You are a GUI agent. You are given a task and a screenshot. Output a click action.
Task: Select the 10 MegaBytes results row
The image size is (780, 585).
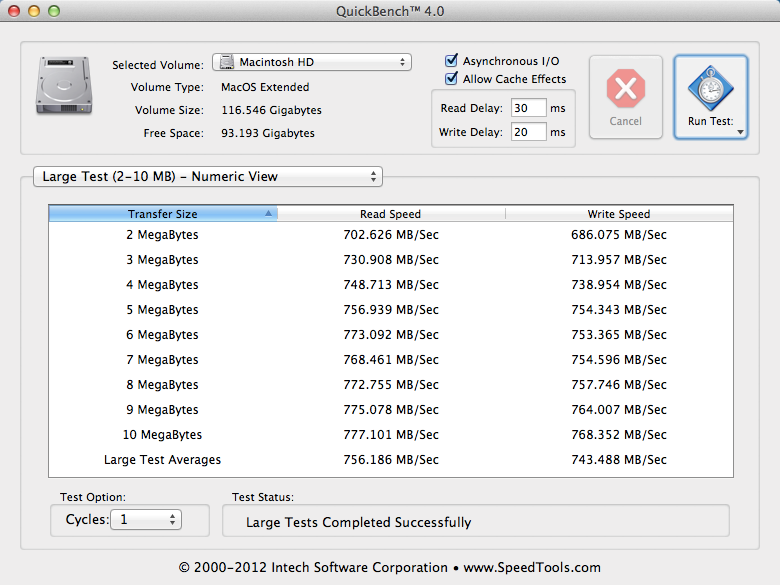390,435
